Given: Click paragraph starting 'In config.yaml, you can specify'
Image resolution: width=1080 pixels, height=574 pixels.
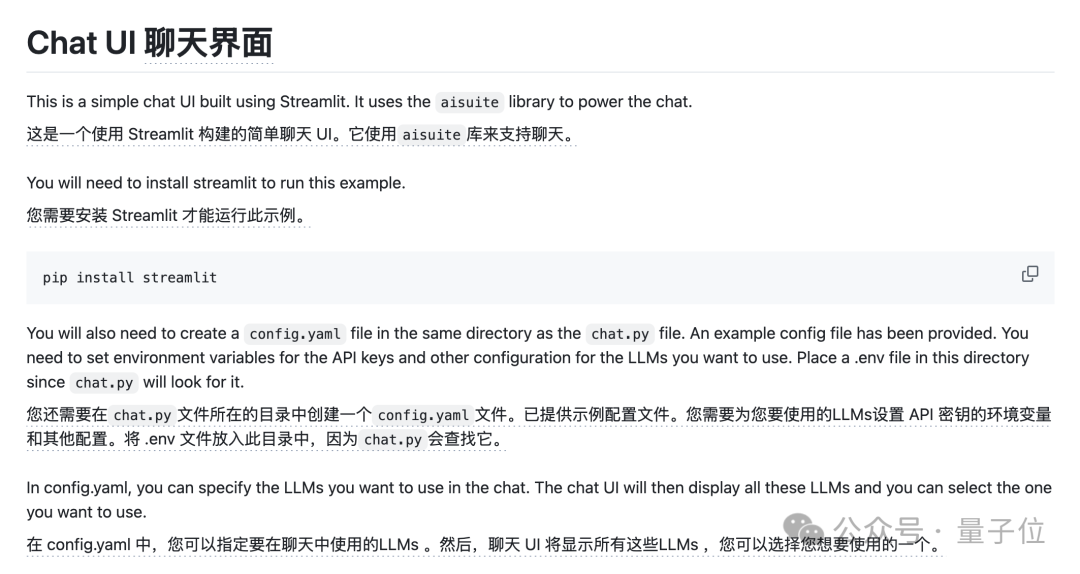Looking at the screenshot, I should tap(539, 500).
